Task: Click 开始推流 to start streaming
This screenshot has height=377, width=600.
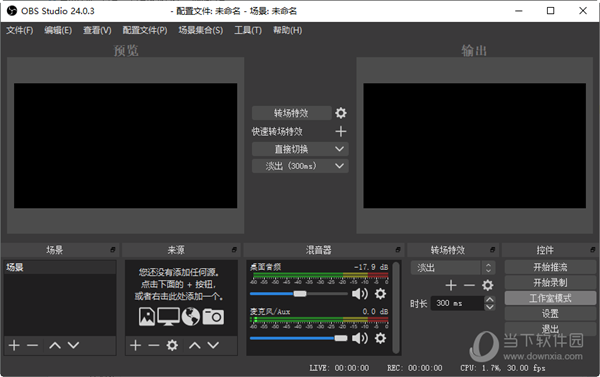Action: [x=550, y=267]
